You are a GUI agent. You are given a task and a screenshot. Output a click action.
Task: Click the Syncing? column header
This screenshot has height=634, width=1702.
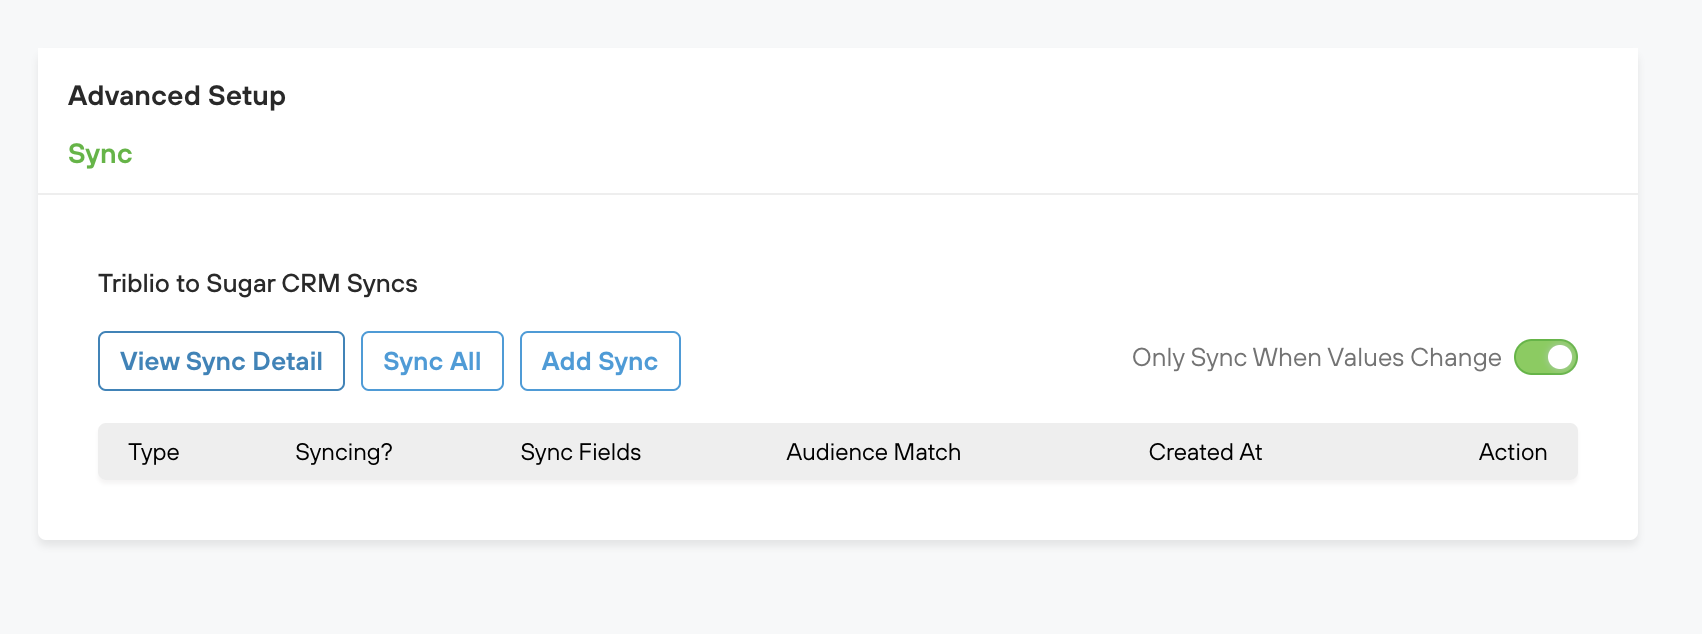pos(344,452)
